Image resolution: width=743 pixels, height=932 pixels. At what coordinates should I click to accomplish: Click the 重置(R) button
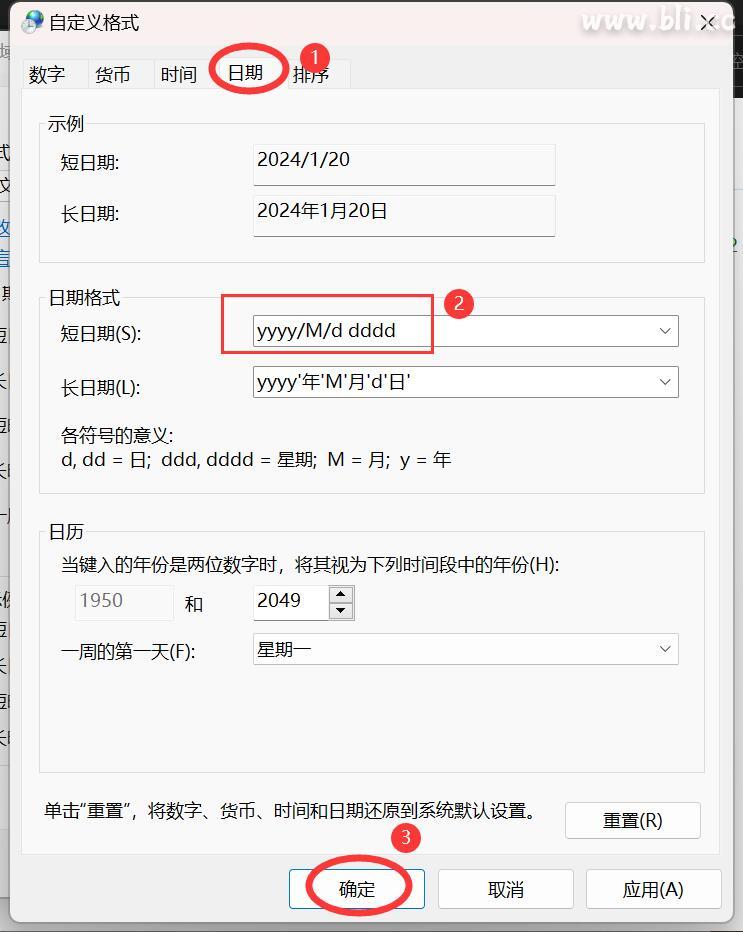click(632, 820)
